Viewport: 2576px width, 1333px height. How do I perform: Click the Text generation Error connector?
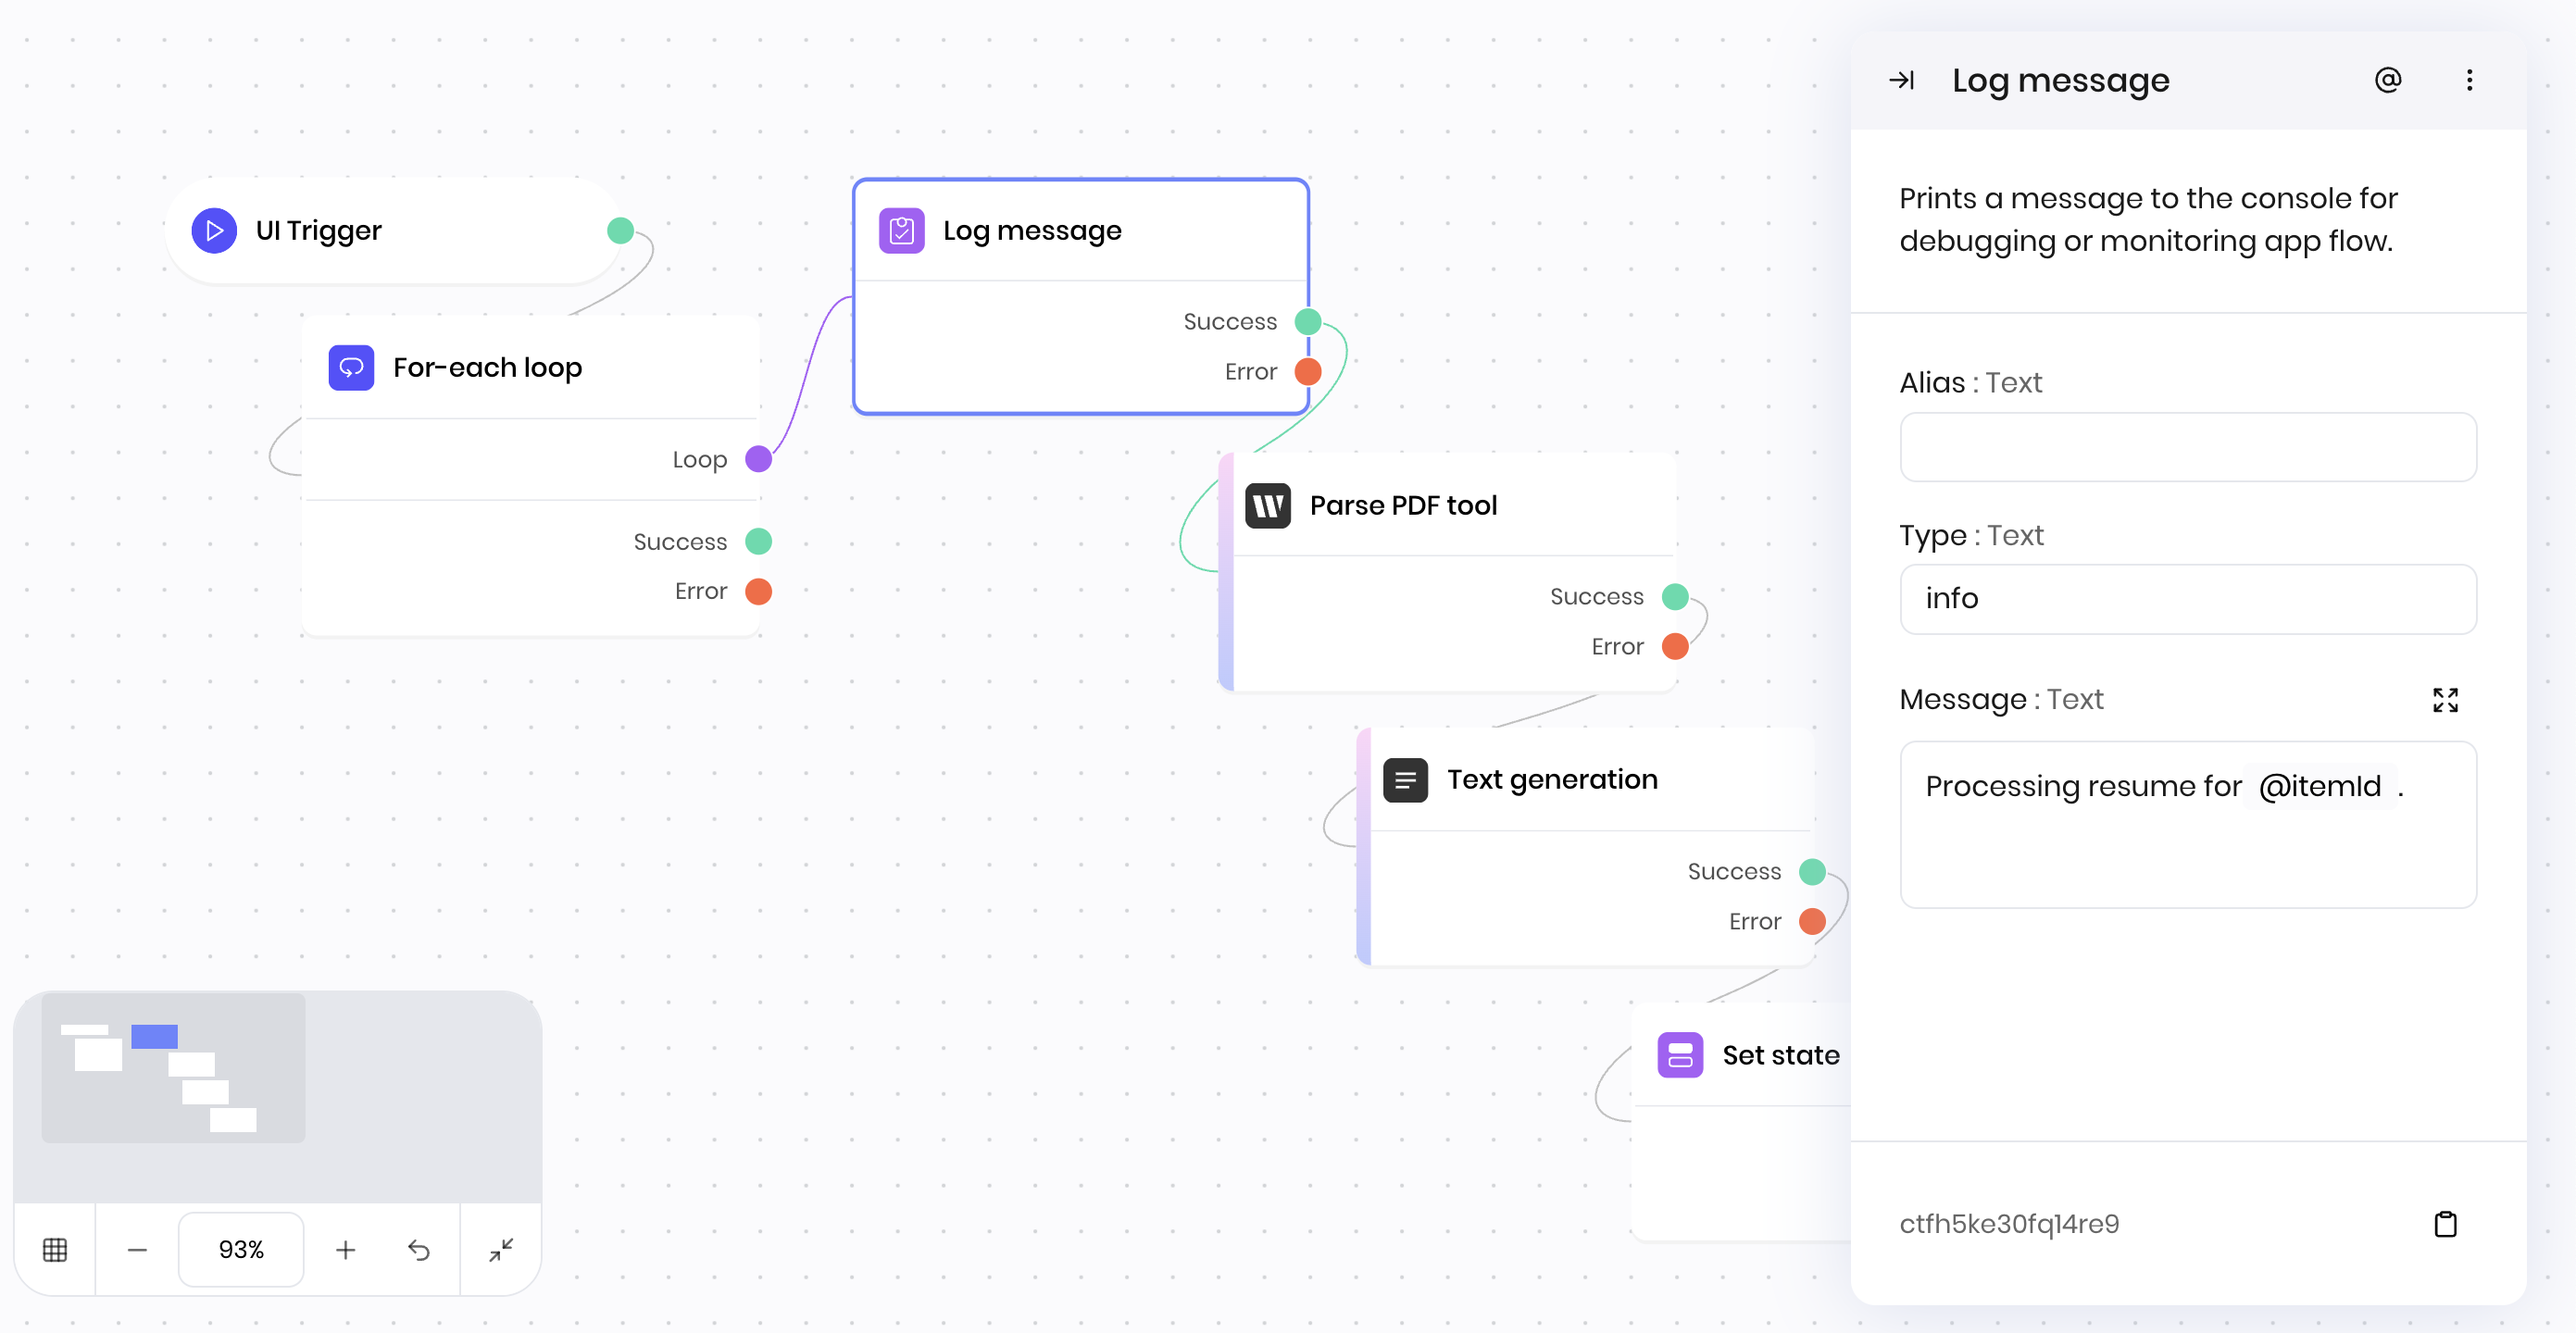click(x=1811, y=922)
